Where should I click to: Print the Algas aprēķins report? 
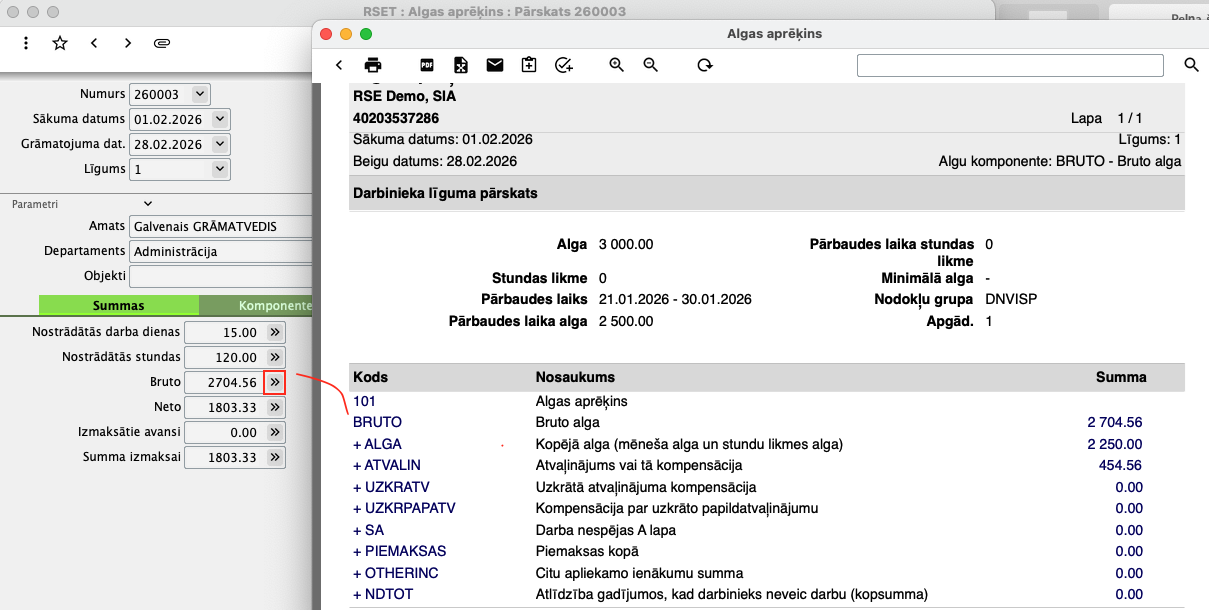point(373,65)
